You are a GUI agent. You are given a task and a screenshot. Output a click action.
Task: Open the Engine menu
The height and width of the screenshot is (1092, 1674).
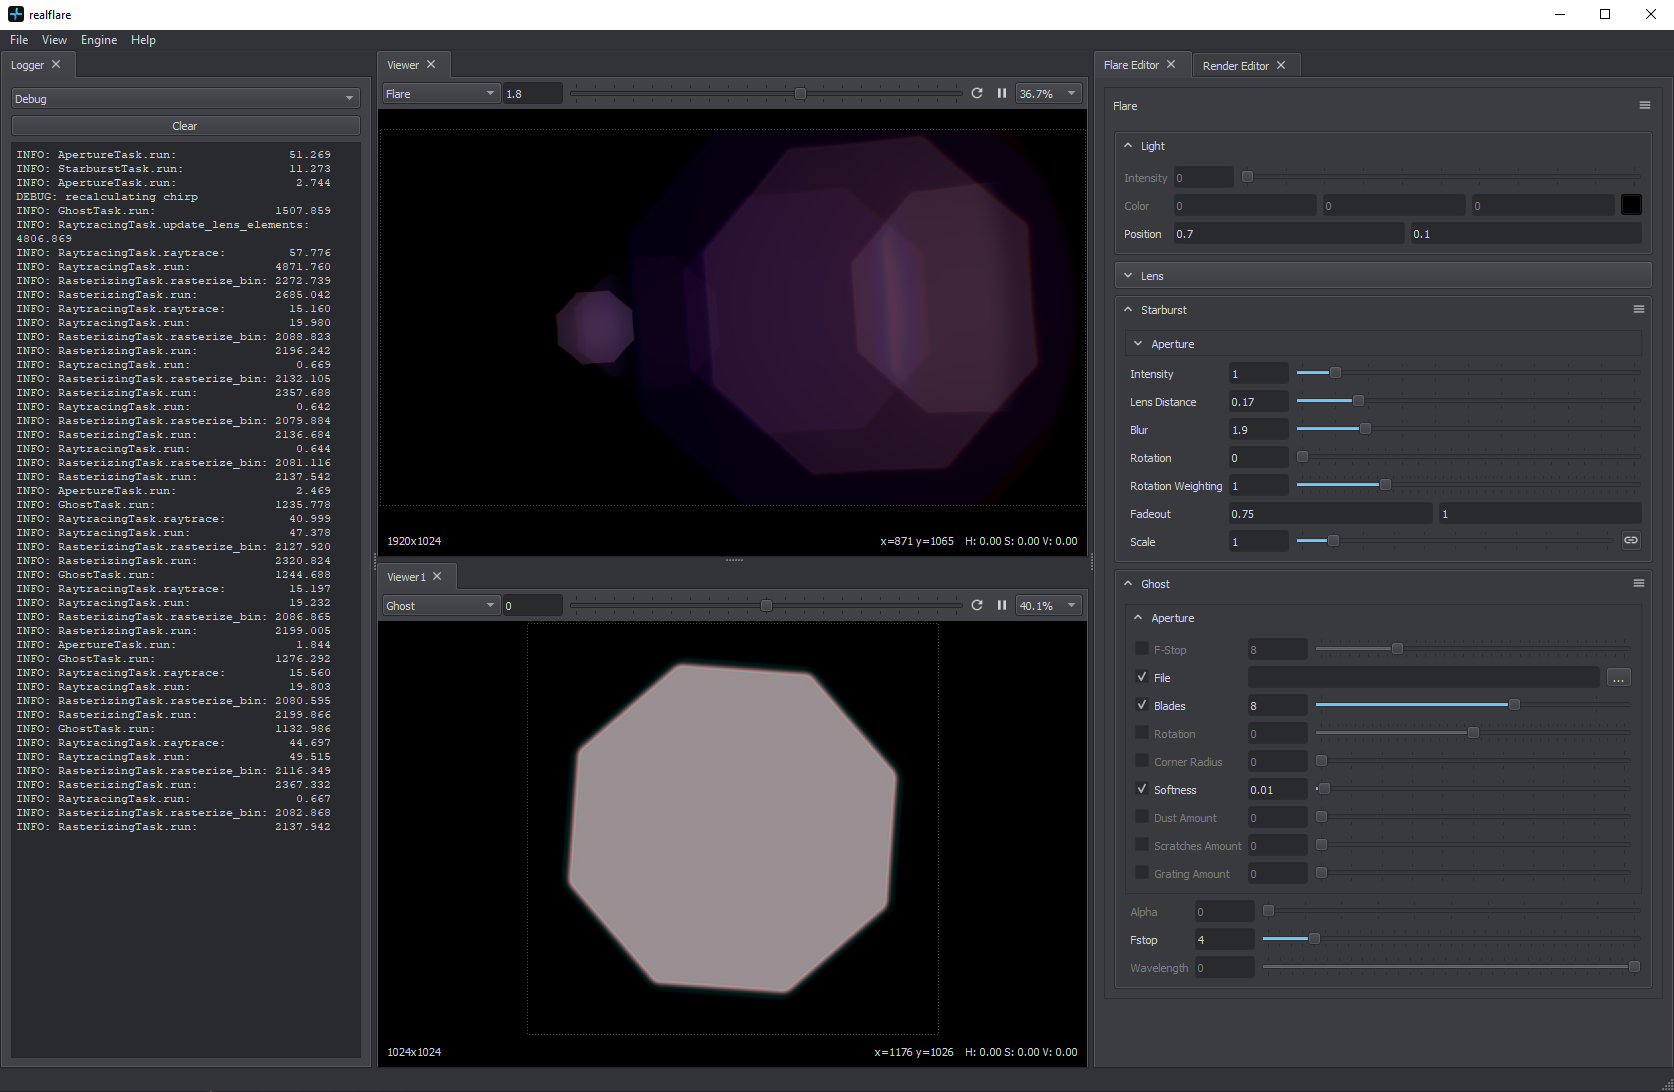tap(99, 40)
